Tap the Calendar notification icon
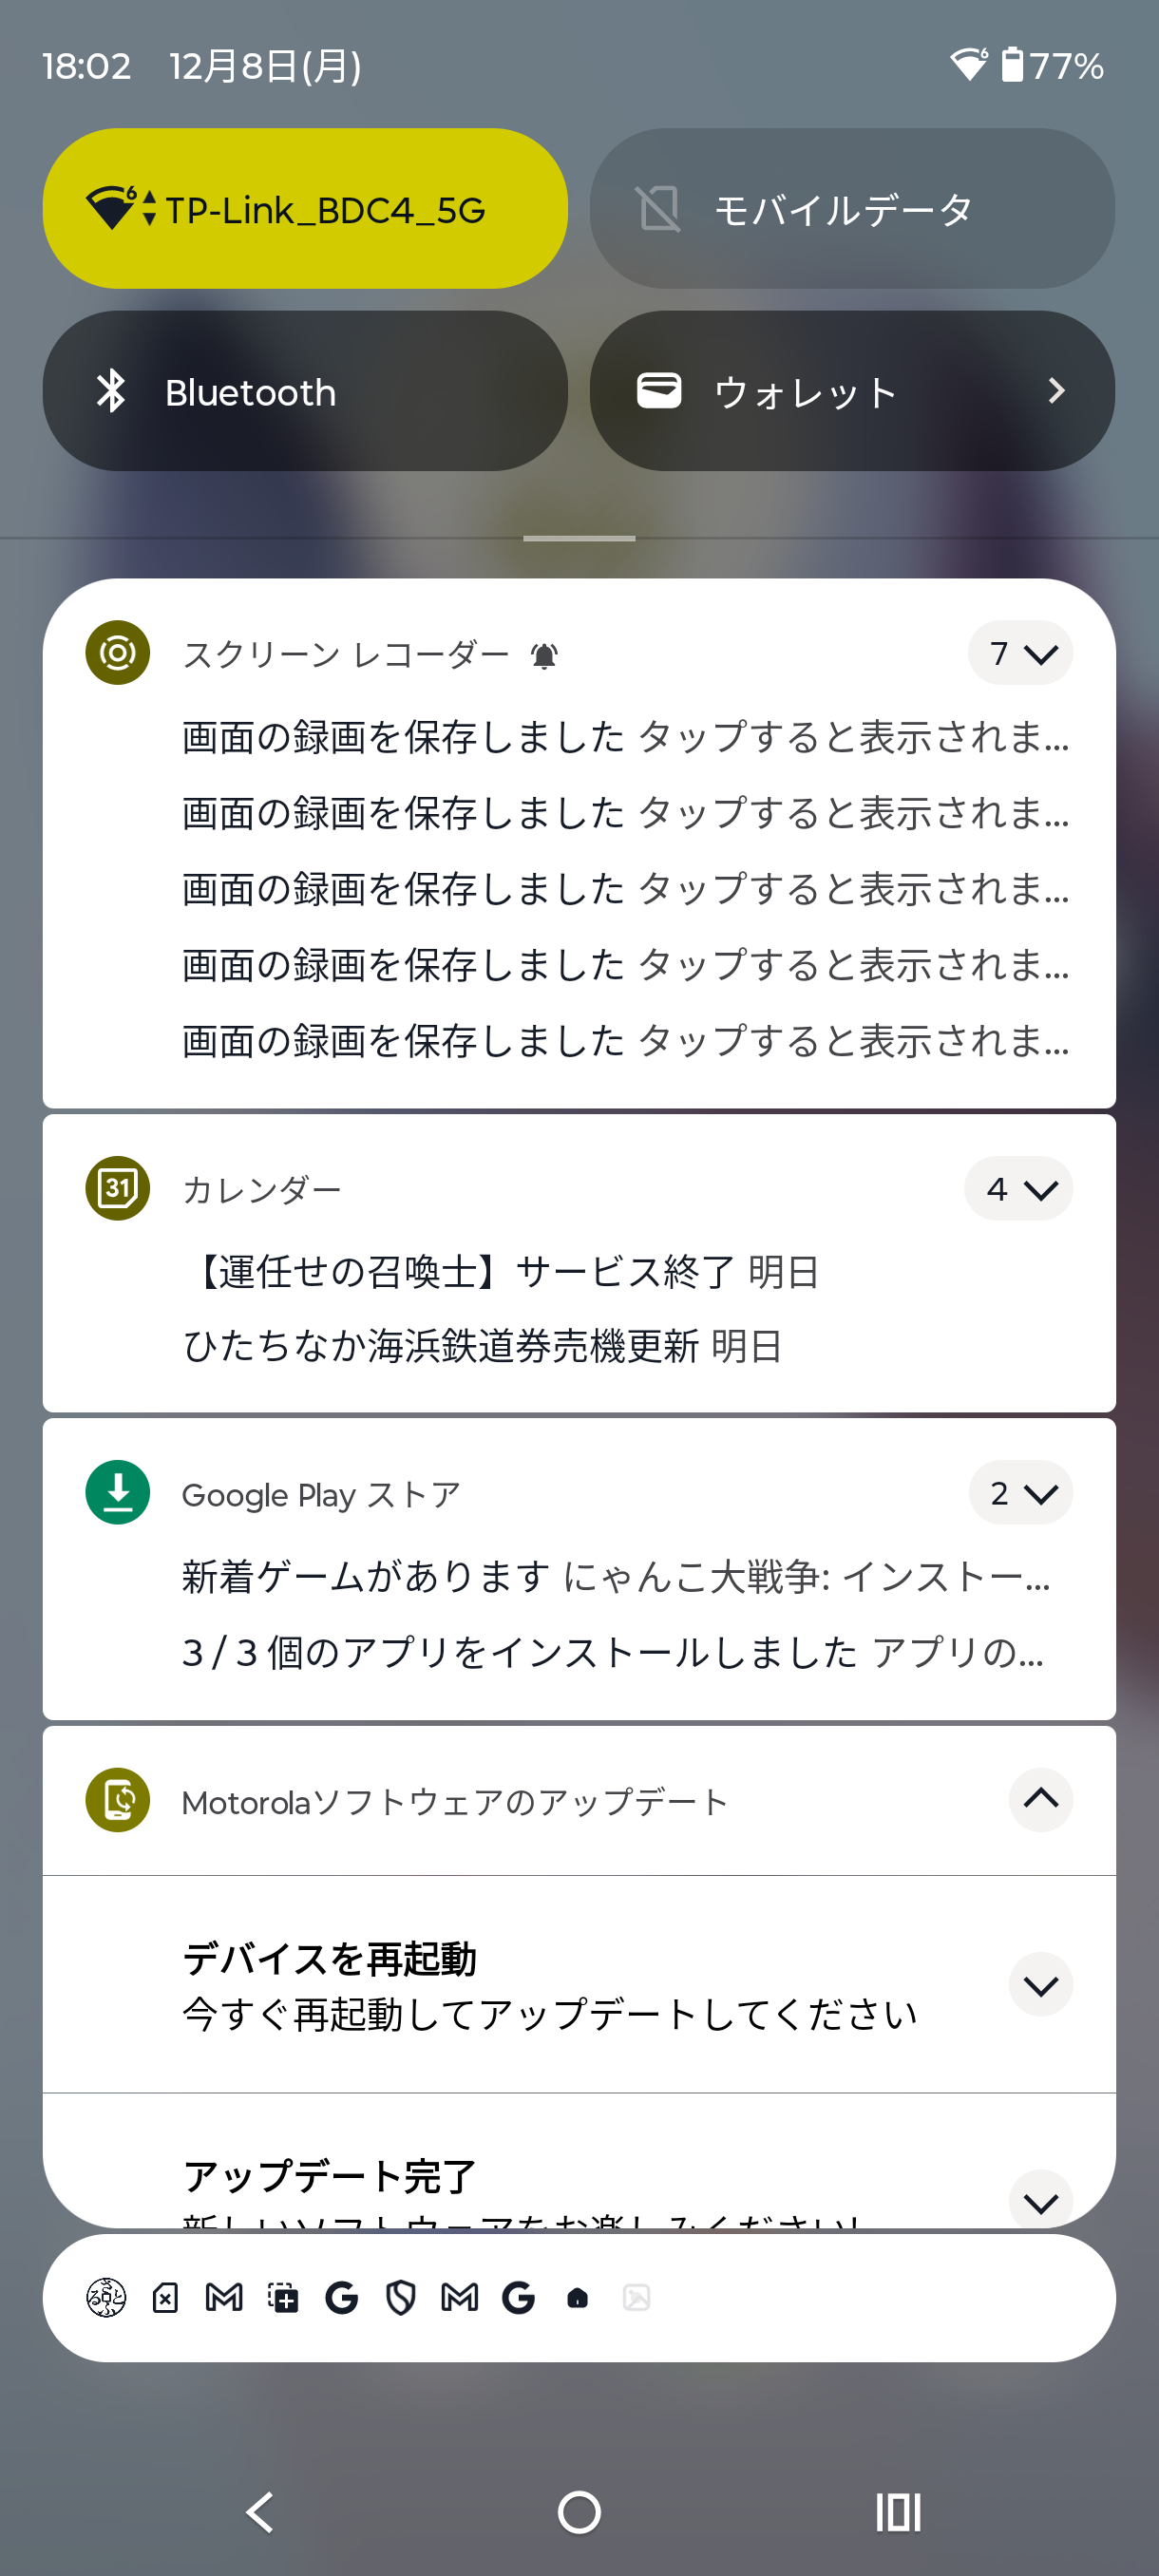This screenshot has width=1159, height=2576. [x=118, y=1188]
